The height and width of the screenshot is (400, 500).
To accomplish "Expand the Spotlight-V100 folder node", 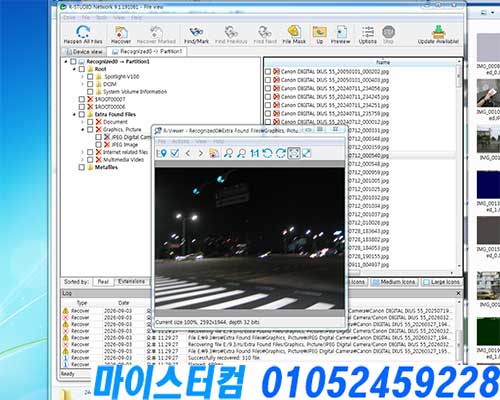I will (x=82, y=77).
